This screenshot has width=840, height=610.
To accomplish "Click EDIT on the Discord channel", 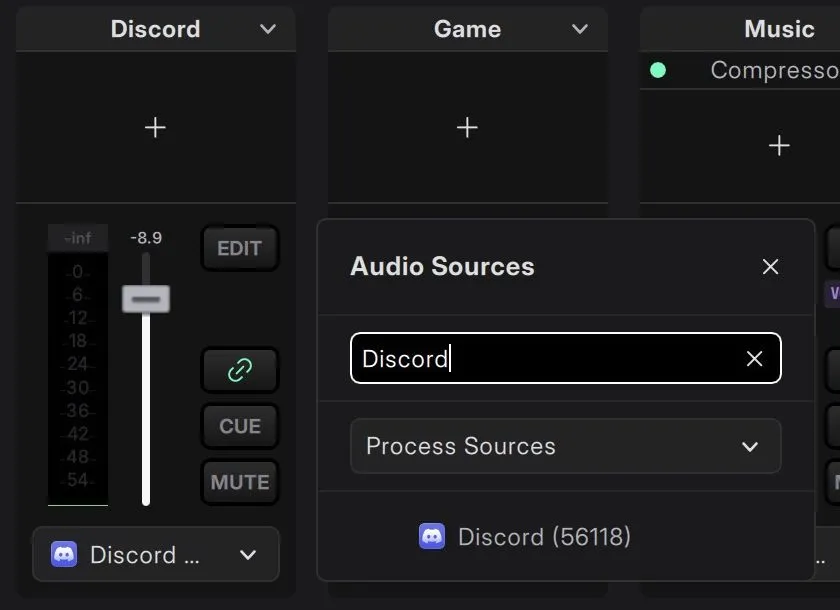I will pos(239,248).
